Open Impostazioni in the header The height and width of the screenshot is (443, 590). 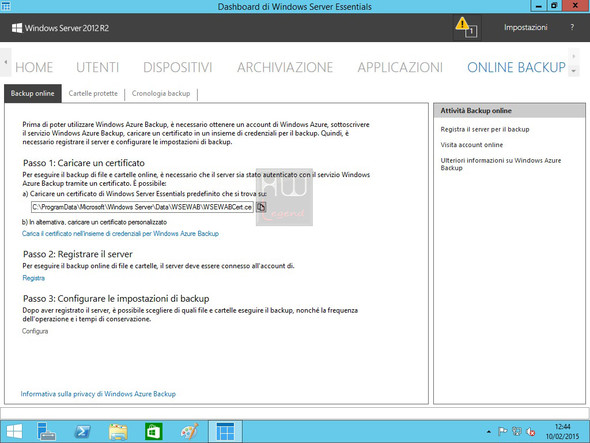click(525, 27)
